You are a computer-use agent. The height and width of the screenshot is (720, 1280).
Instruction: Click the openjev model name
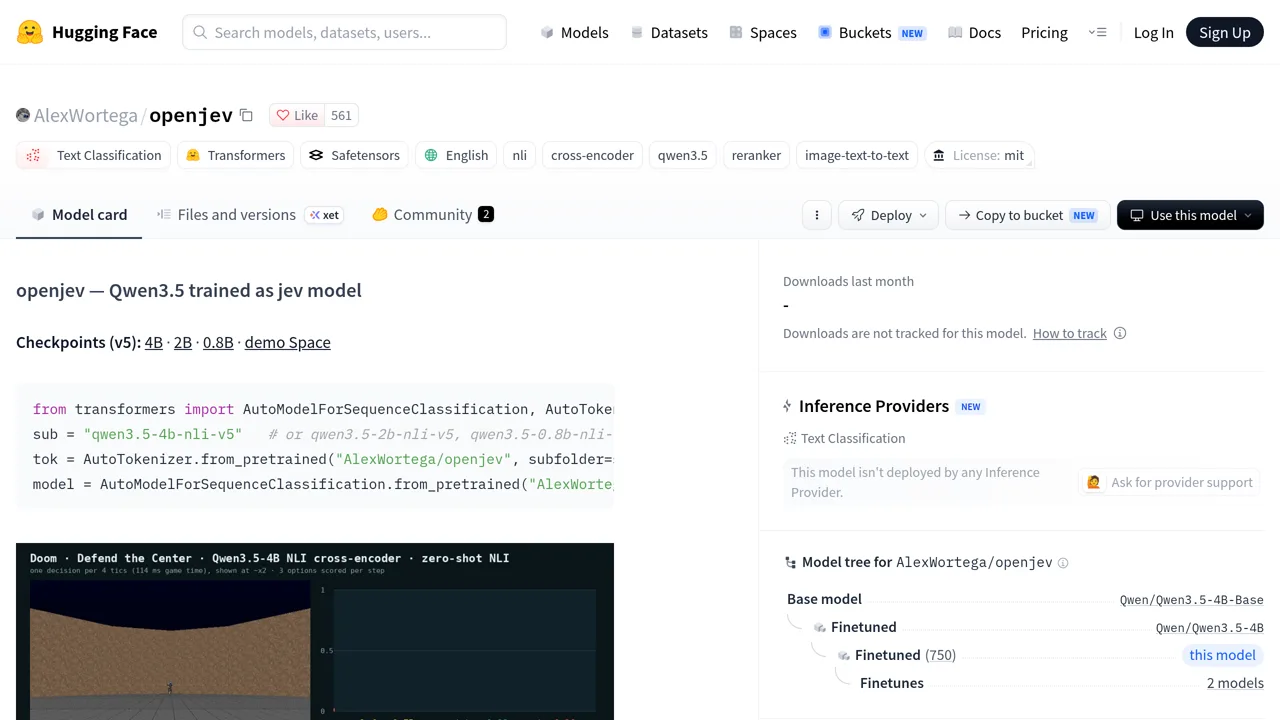pos(191,115)
